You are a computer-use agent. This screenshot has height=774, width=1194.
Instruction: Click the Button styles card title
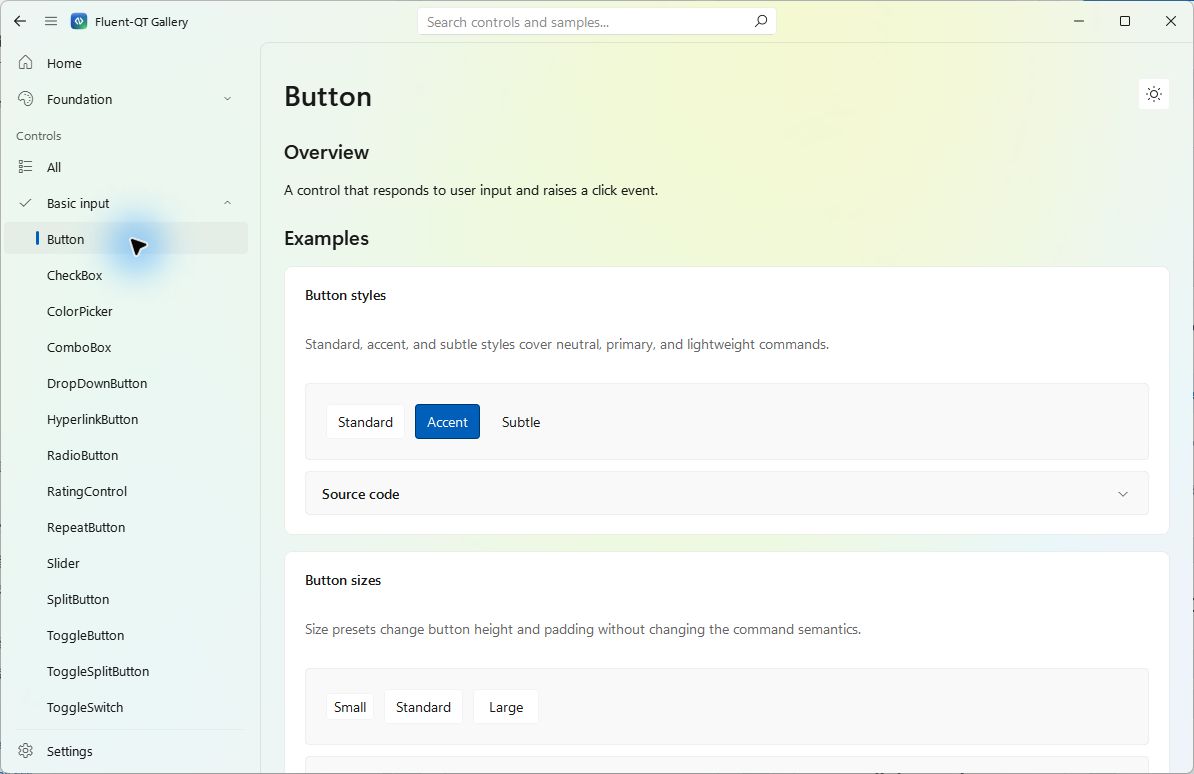(346, 295)
